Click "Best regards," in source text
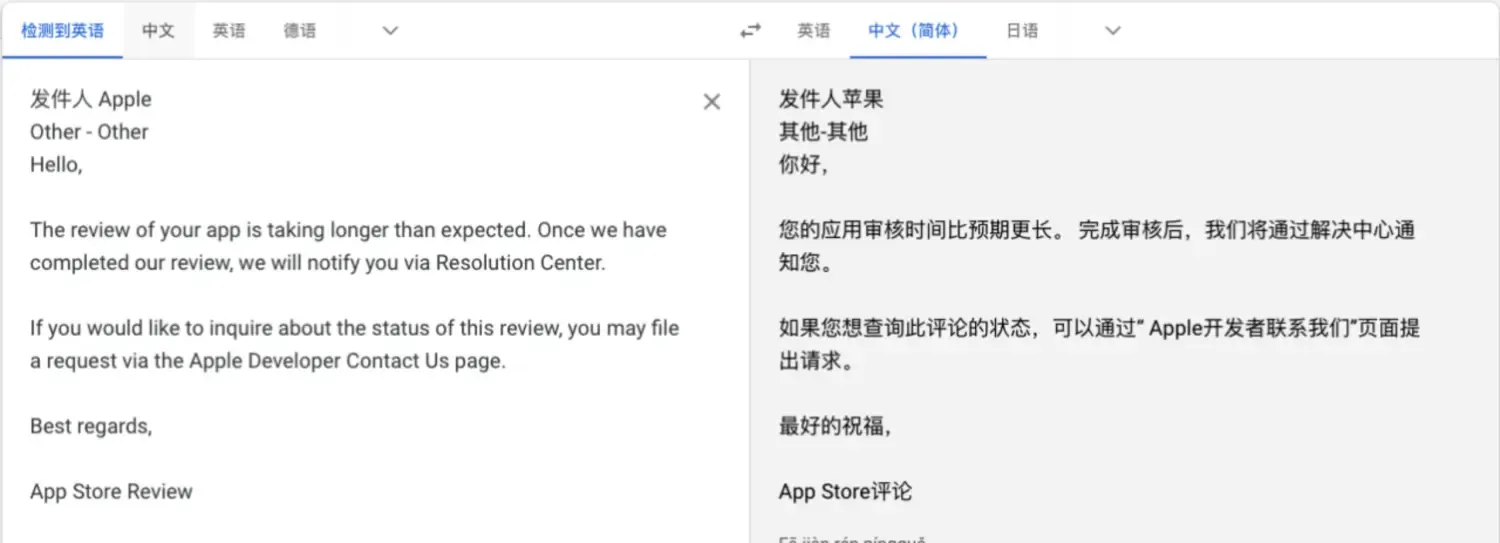 91,426
